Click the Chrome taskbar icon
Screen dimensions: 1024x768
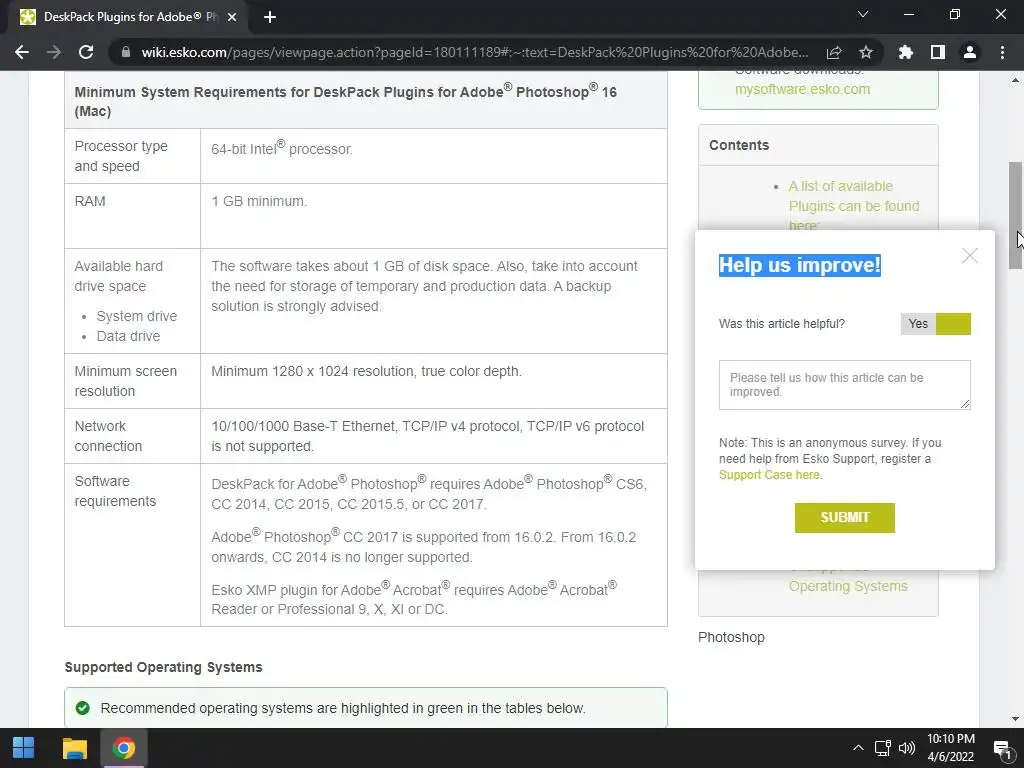tap(123, 748)
